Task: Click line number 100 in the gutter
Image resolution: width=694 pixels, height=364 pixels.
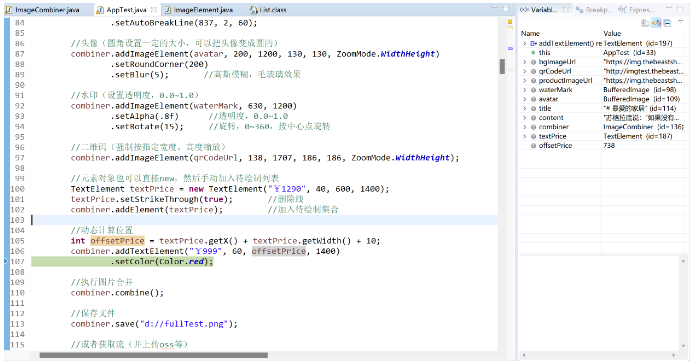Action: pyautogui.click(x=17, y=189)
